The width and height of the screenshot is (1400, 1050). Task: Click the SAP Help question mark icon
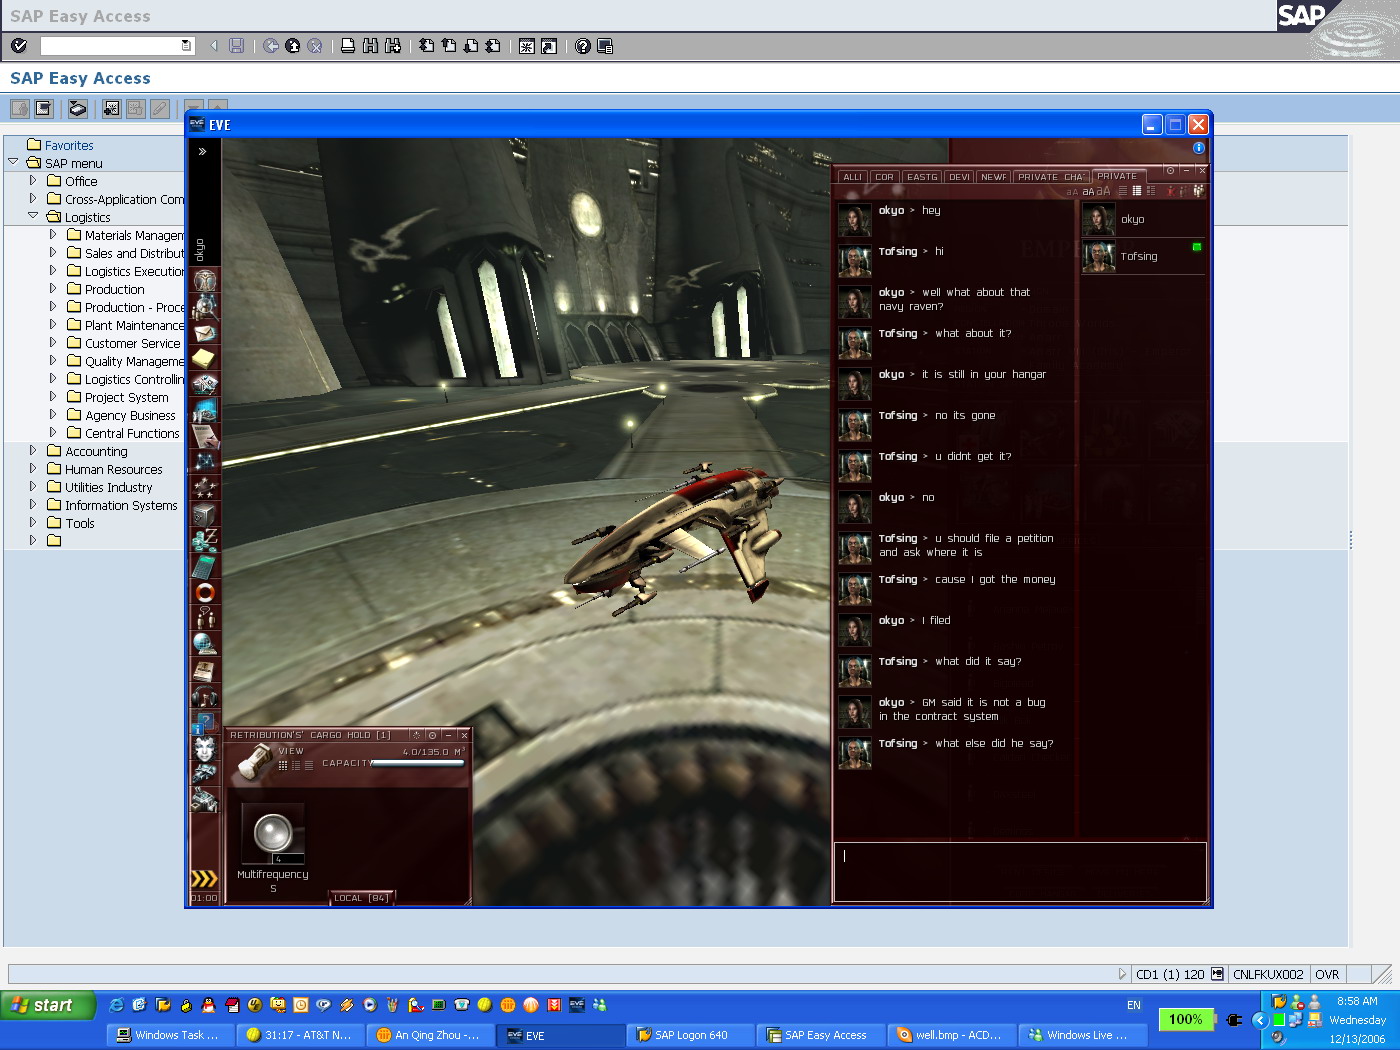coord(583,46)
